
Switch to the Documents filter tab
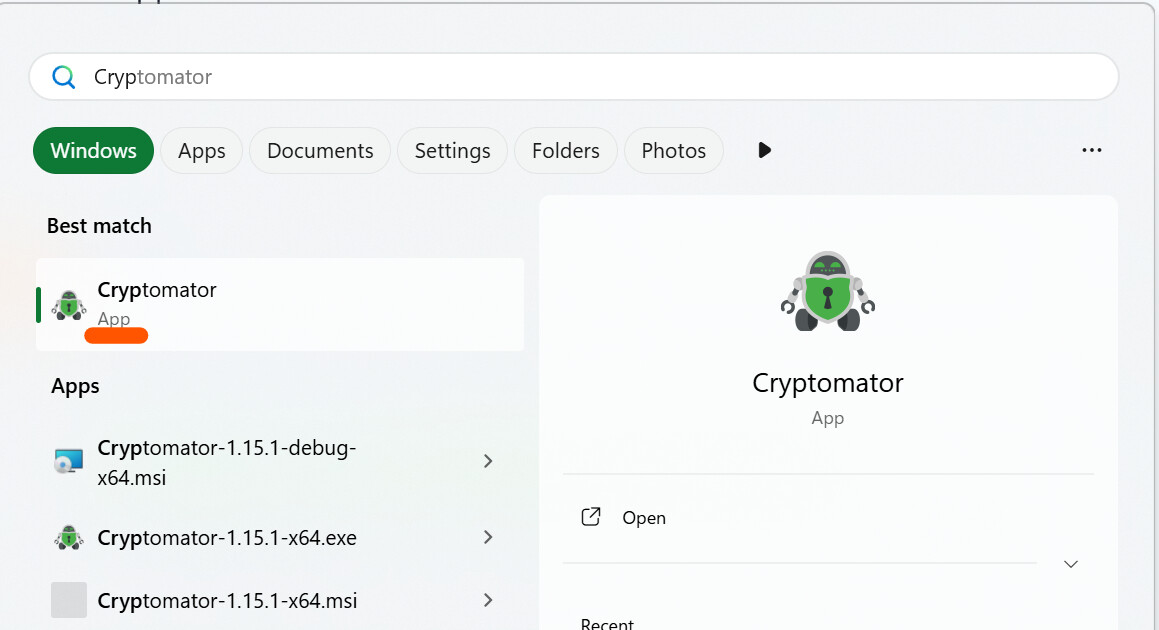[x=320, y=151]
